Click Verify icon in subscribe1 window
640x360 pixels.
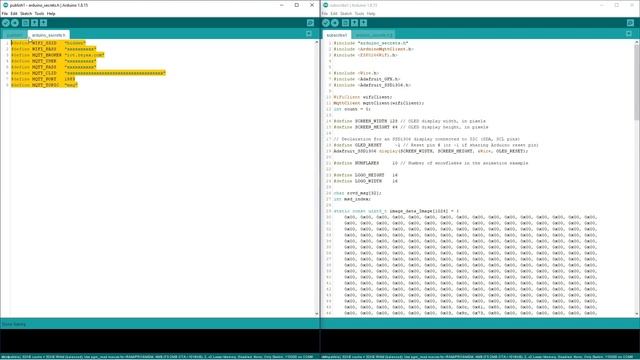click(326, 23)
